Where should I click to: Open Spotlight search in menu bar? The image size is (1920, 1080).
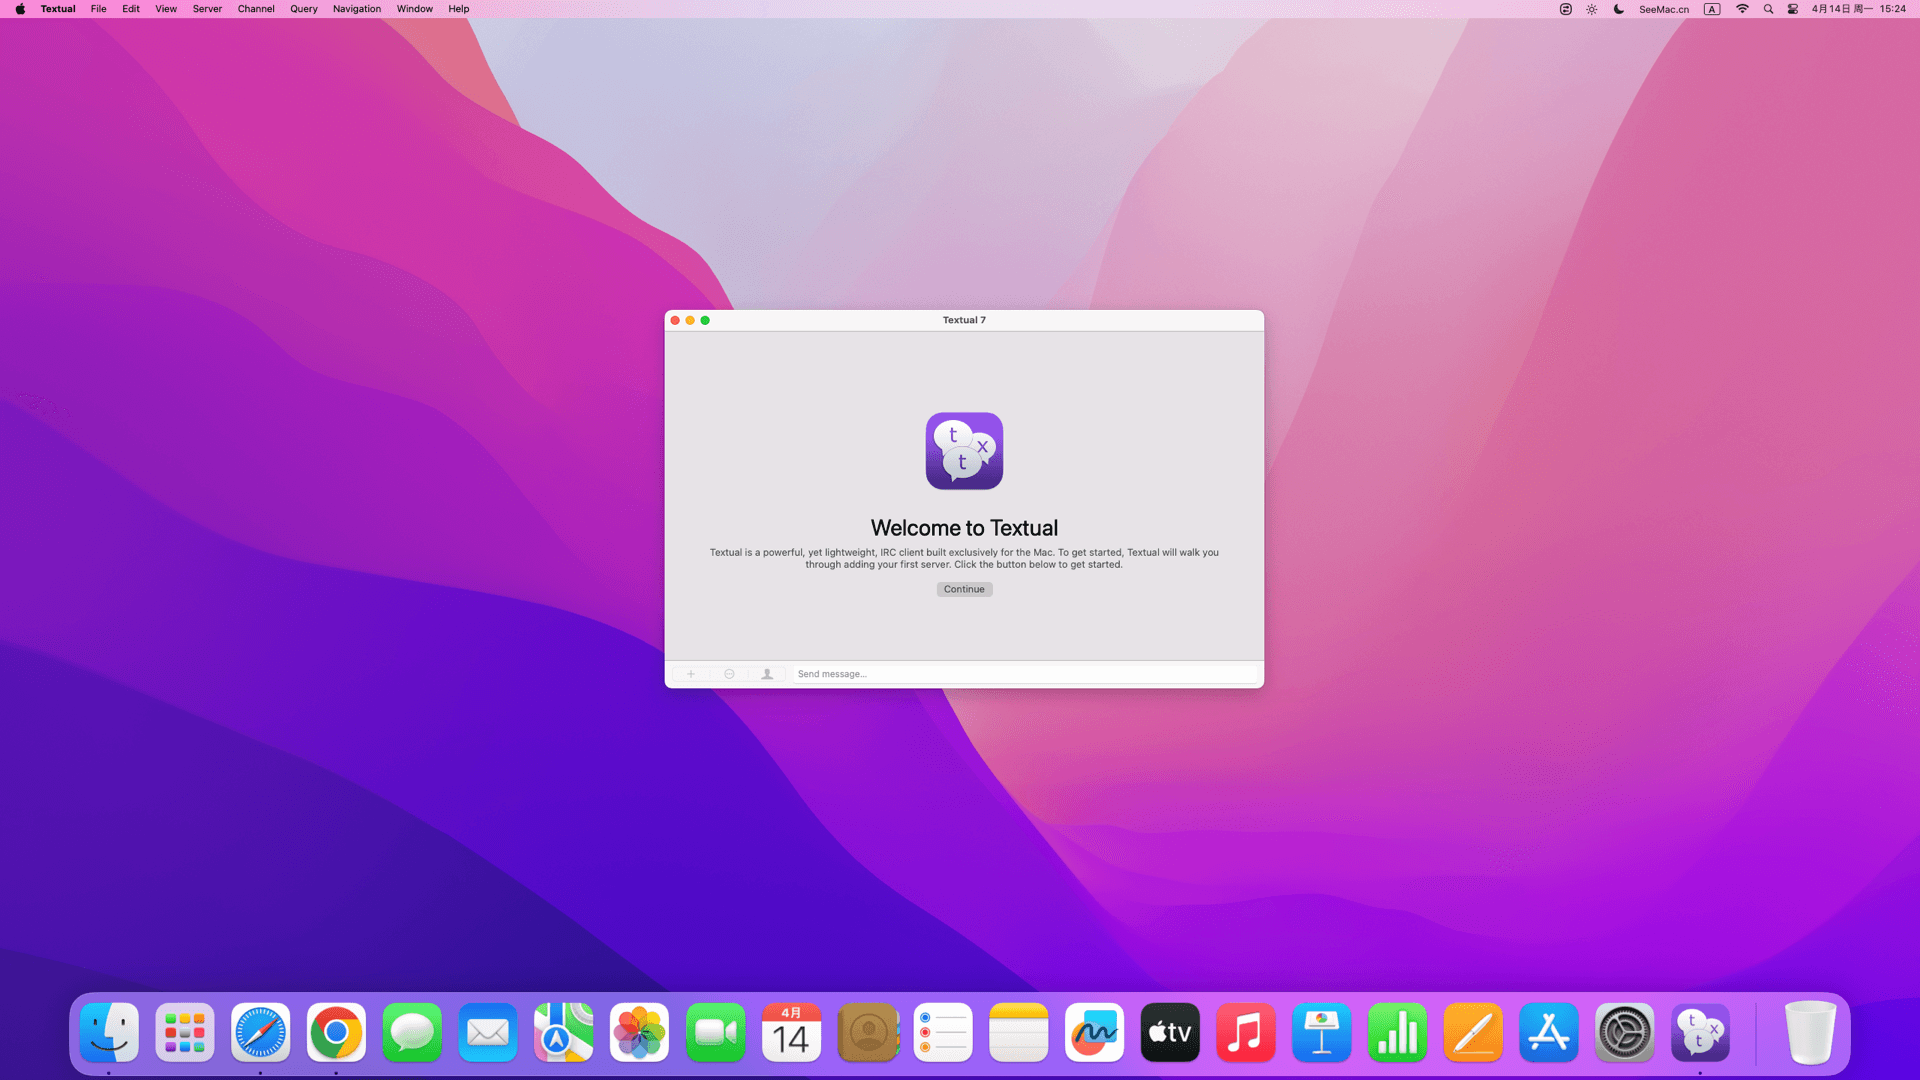pos(1768,9)
